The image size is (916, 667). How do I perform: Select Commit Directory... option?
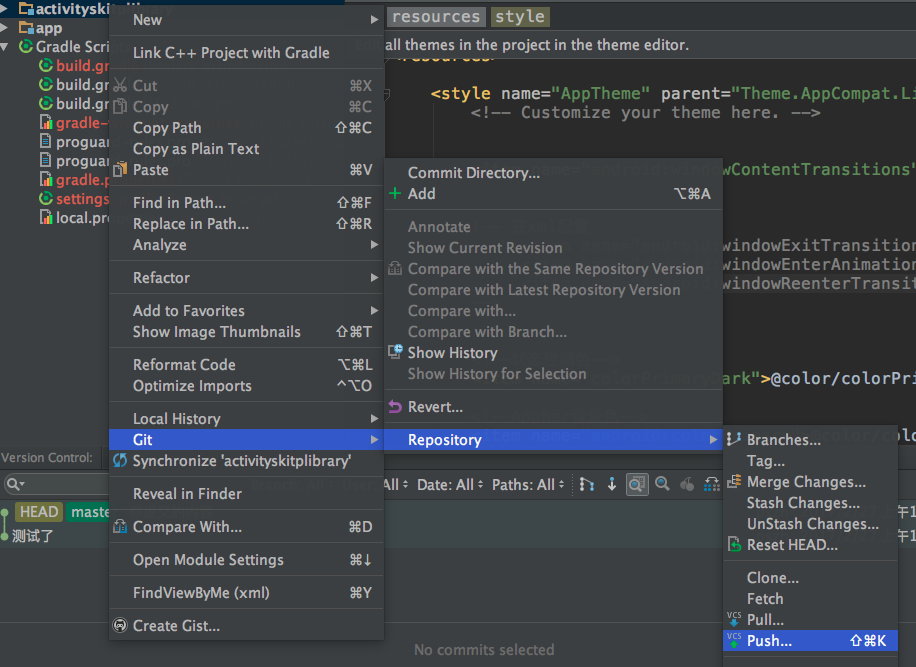[x=553, y=173]
